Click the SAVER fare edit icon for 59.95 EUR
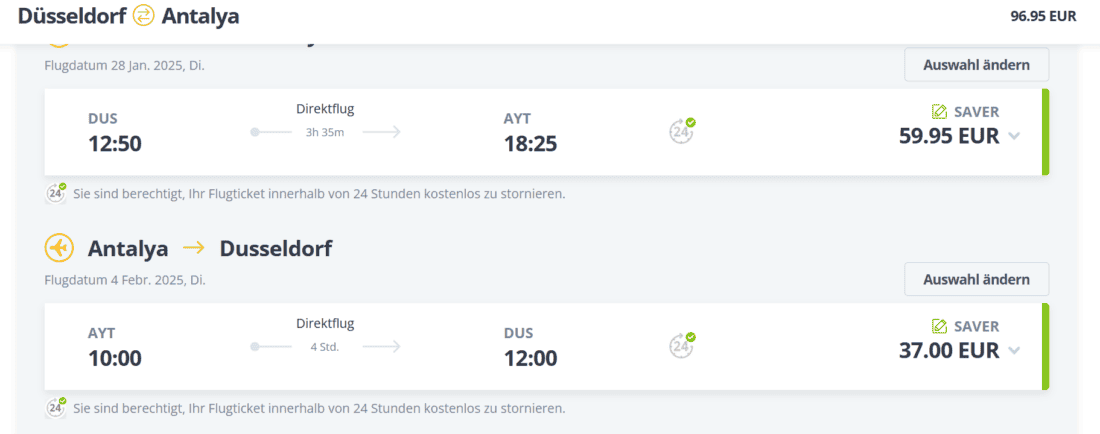Screen dimensions: 1100x434 [939, 112]
